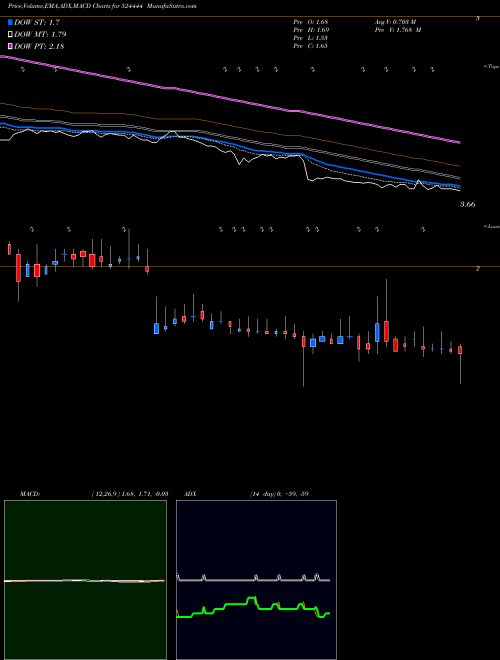This screenshot has height=660, width=500.
Task: Select the 'DOW MT: 1.79' legend text
Action: click(x=40, y=35)
